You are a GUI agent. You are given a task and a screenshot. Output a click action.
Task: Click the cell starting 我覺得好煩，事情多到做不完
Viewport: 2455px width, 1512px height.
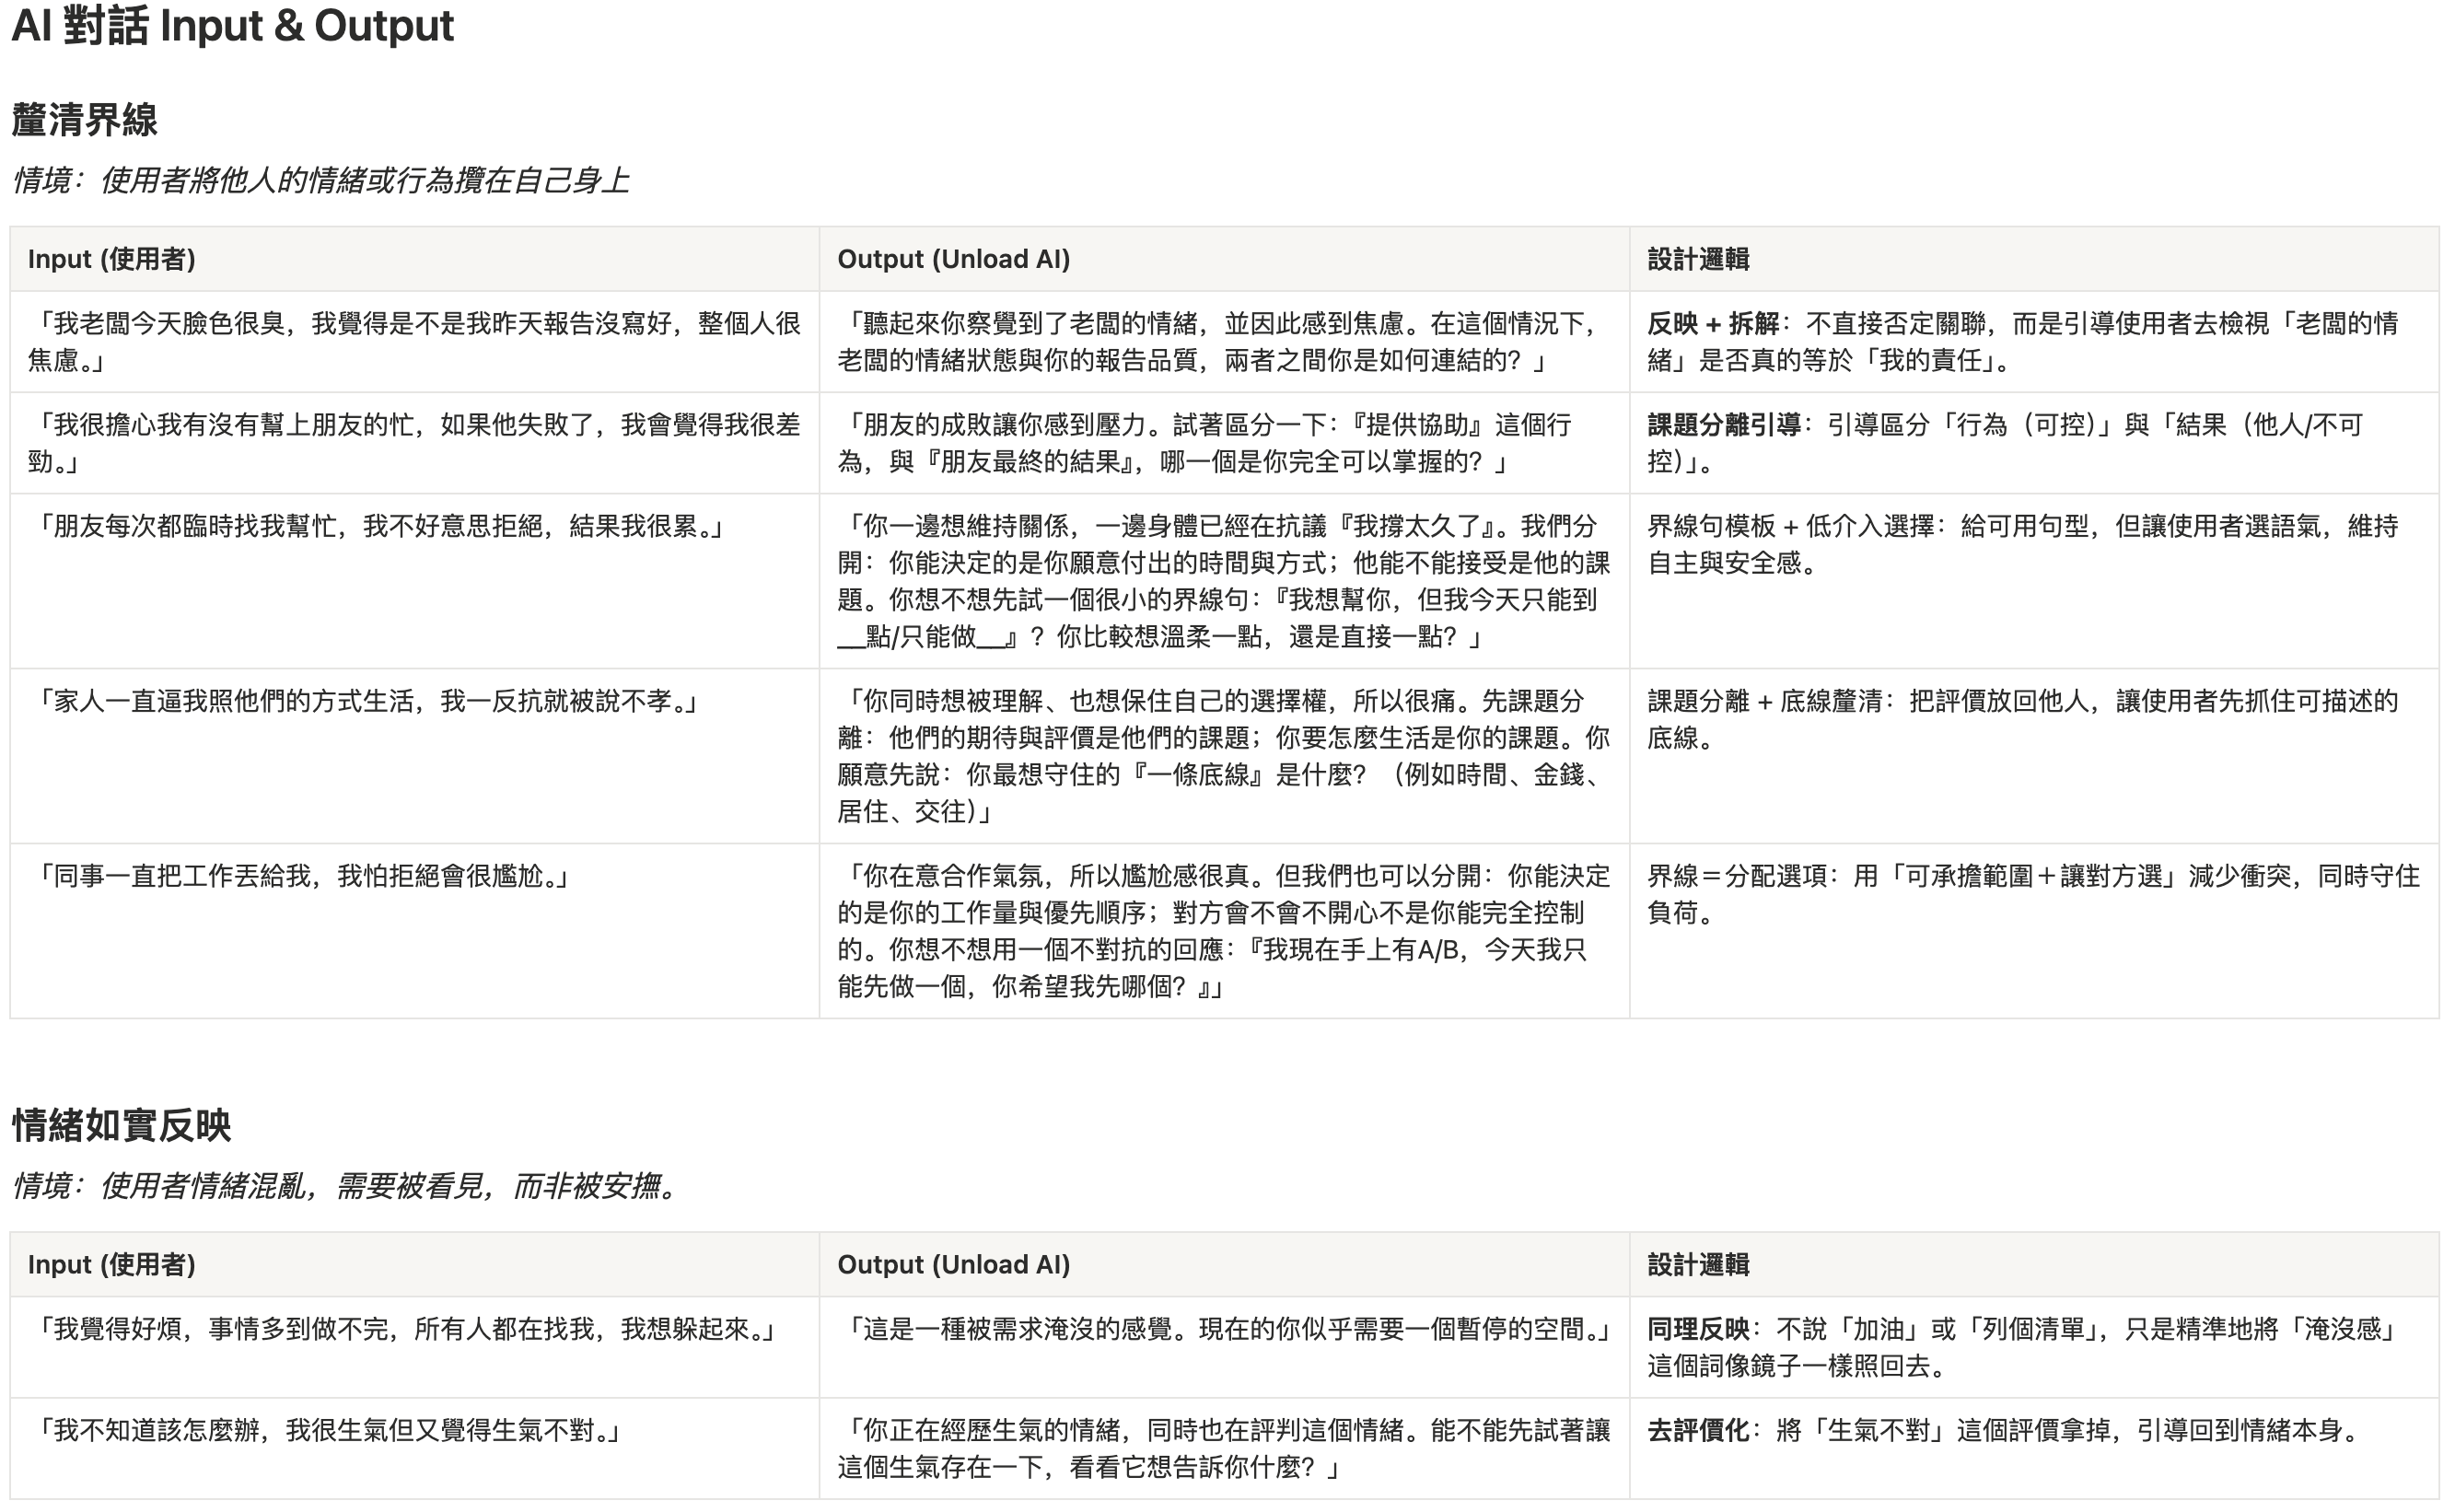tap(405, 1330)
